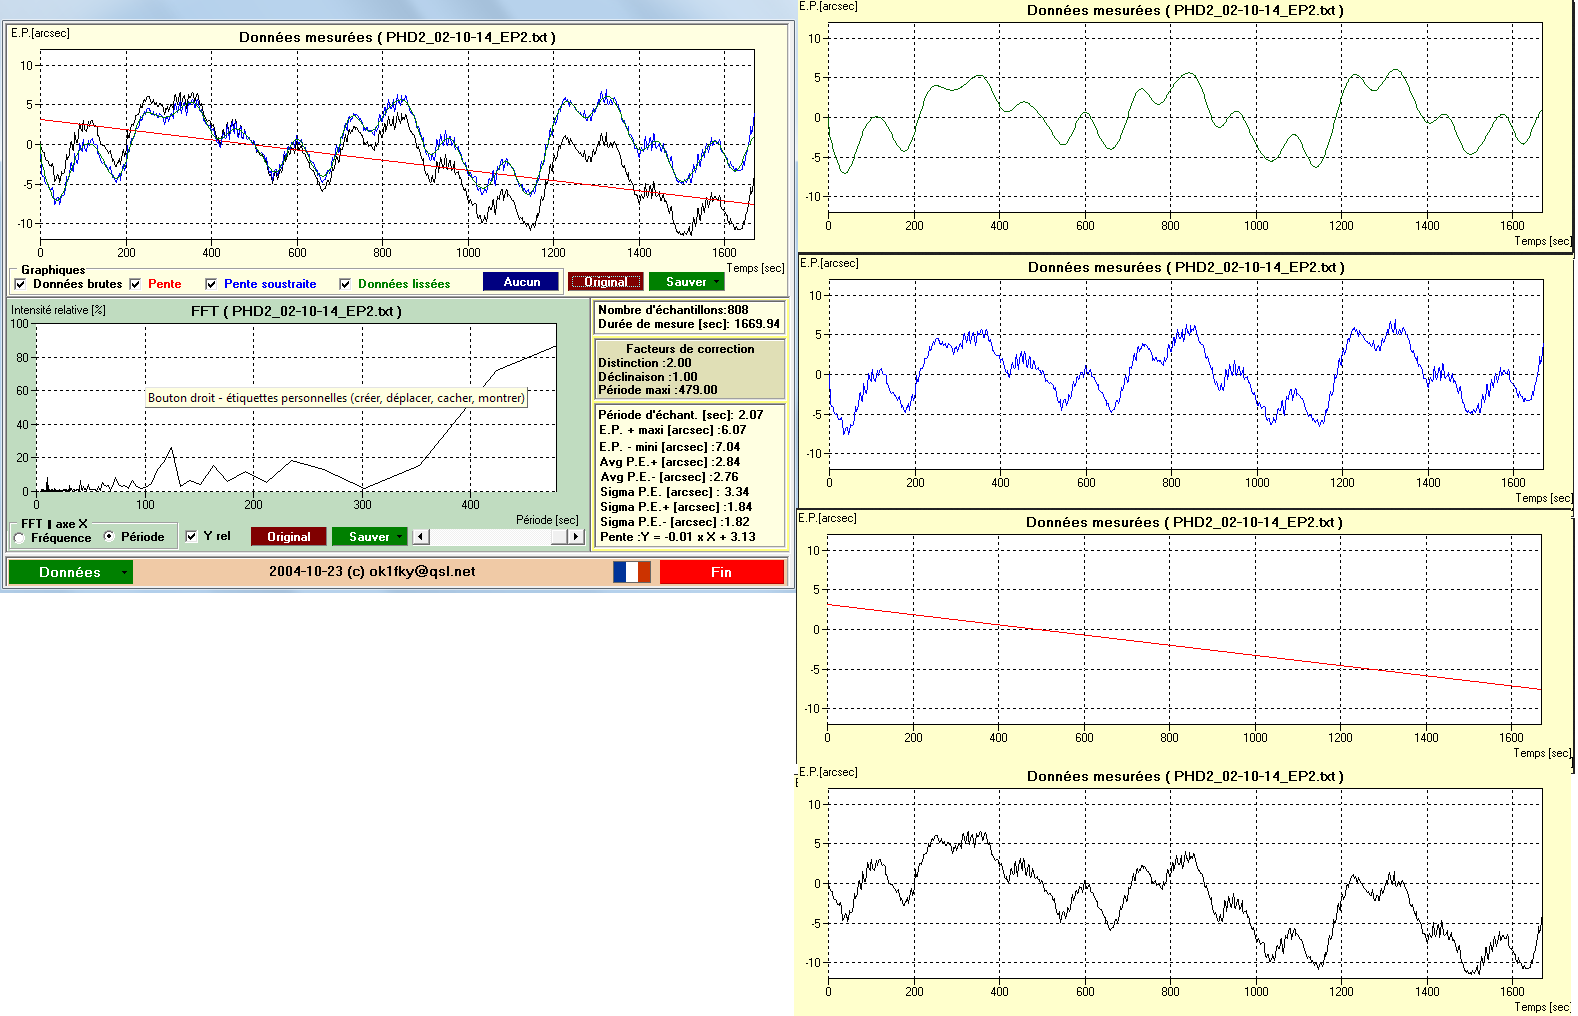Click 'Sigma P.E. [arcsec] : 3.34' line
Image resolution: width=1578 pixels, height=1016 pixels.
[675, 492]
